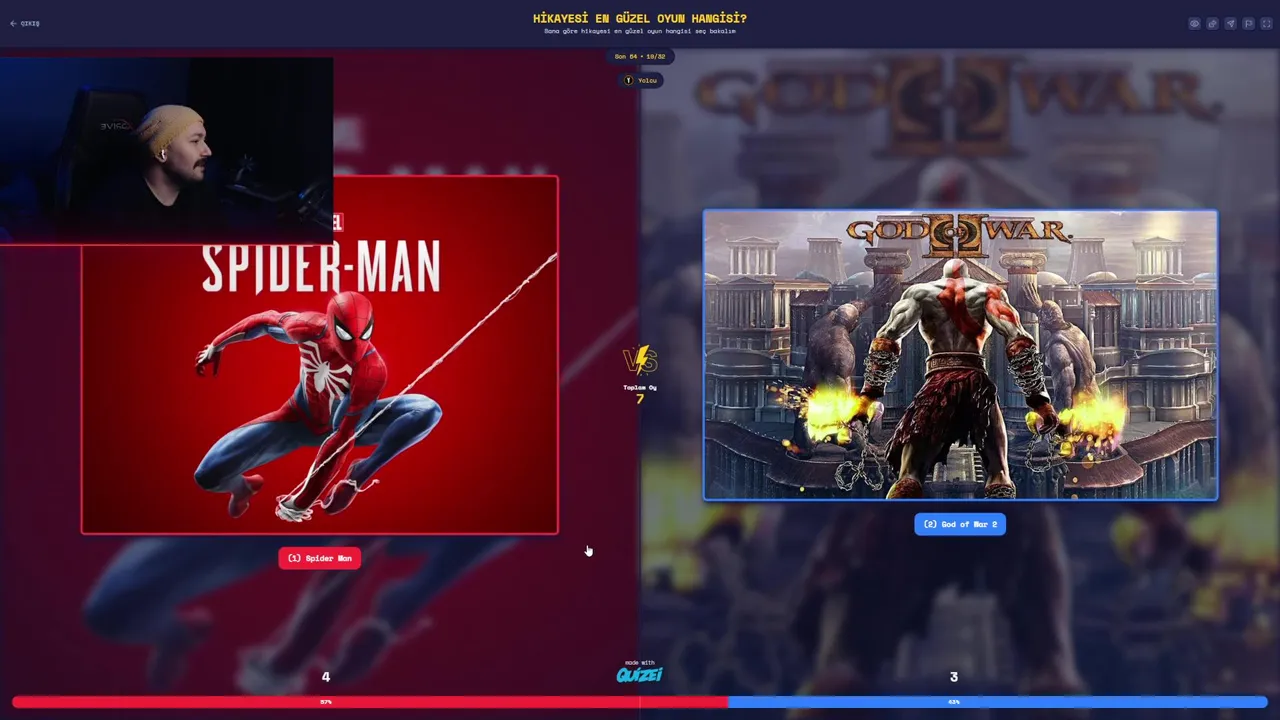Click the subtitle under the quiz title
Image resolution: width=1280 pixels, height=720 pixels.
pyautogui.click(x=640, y=31)
